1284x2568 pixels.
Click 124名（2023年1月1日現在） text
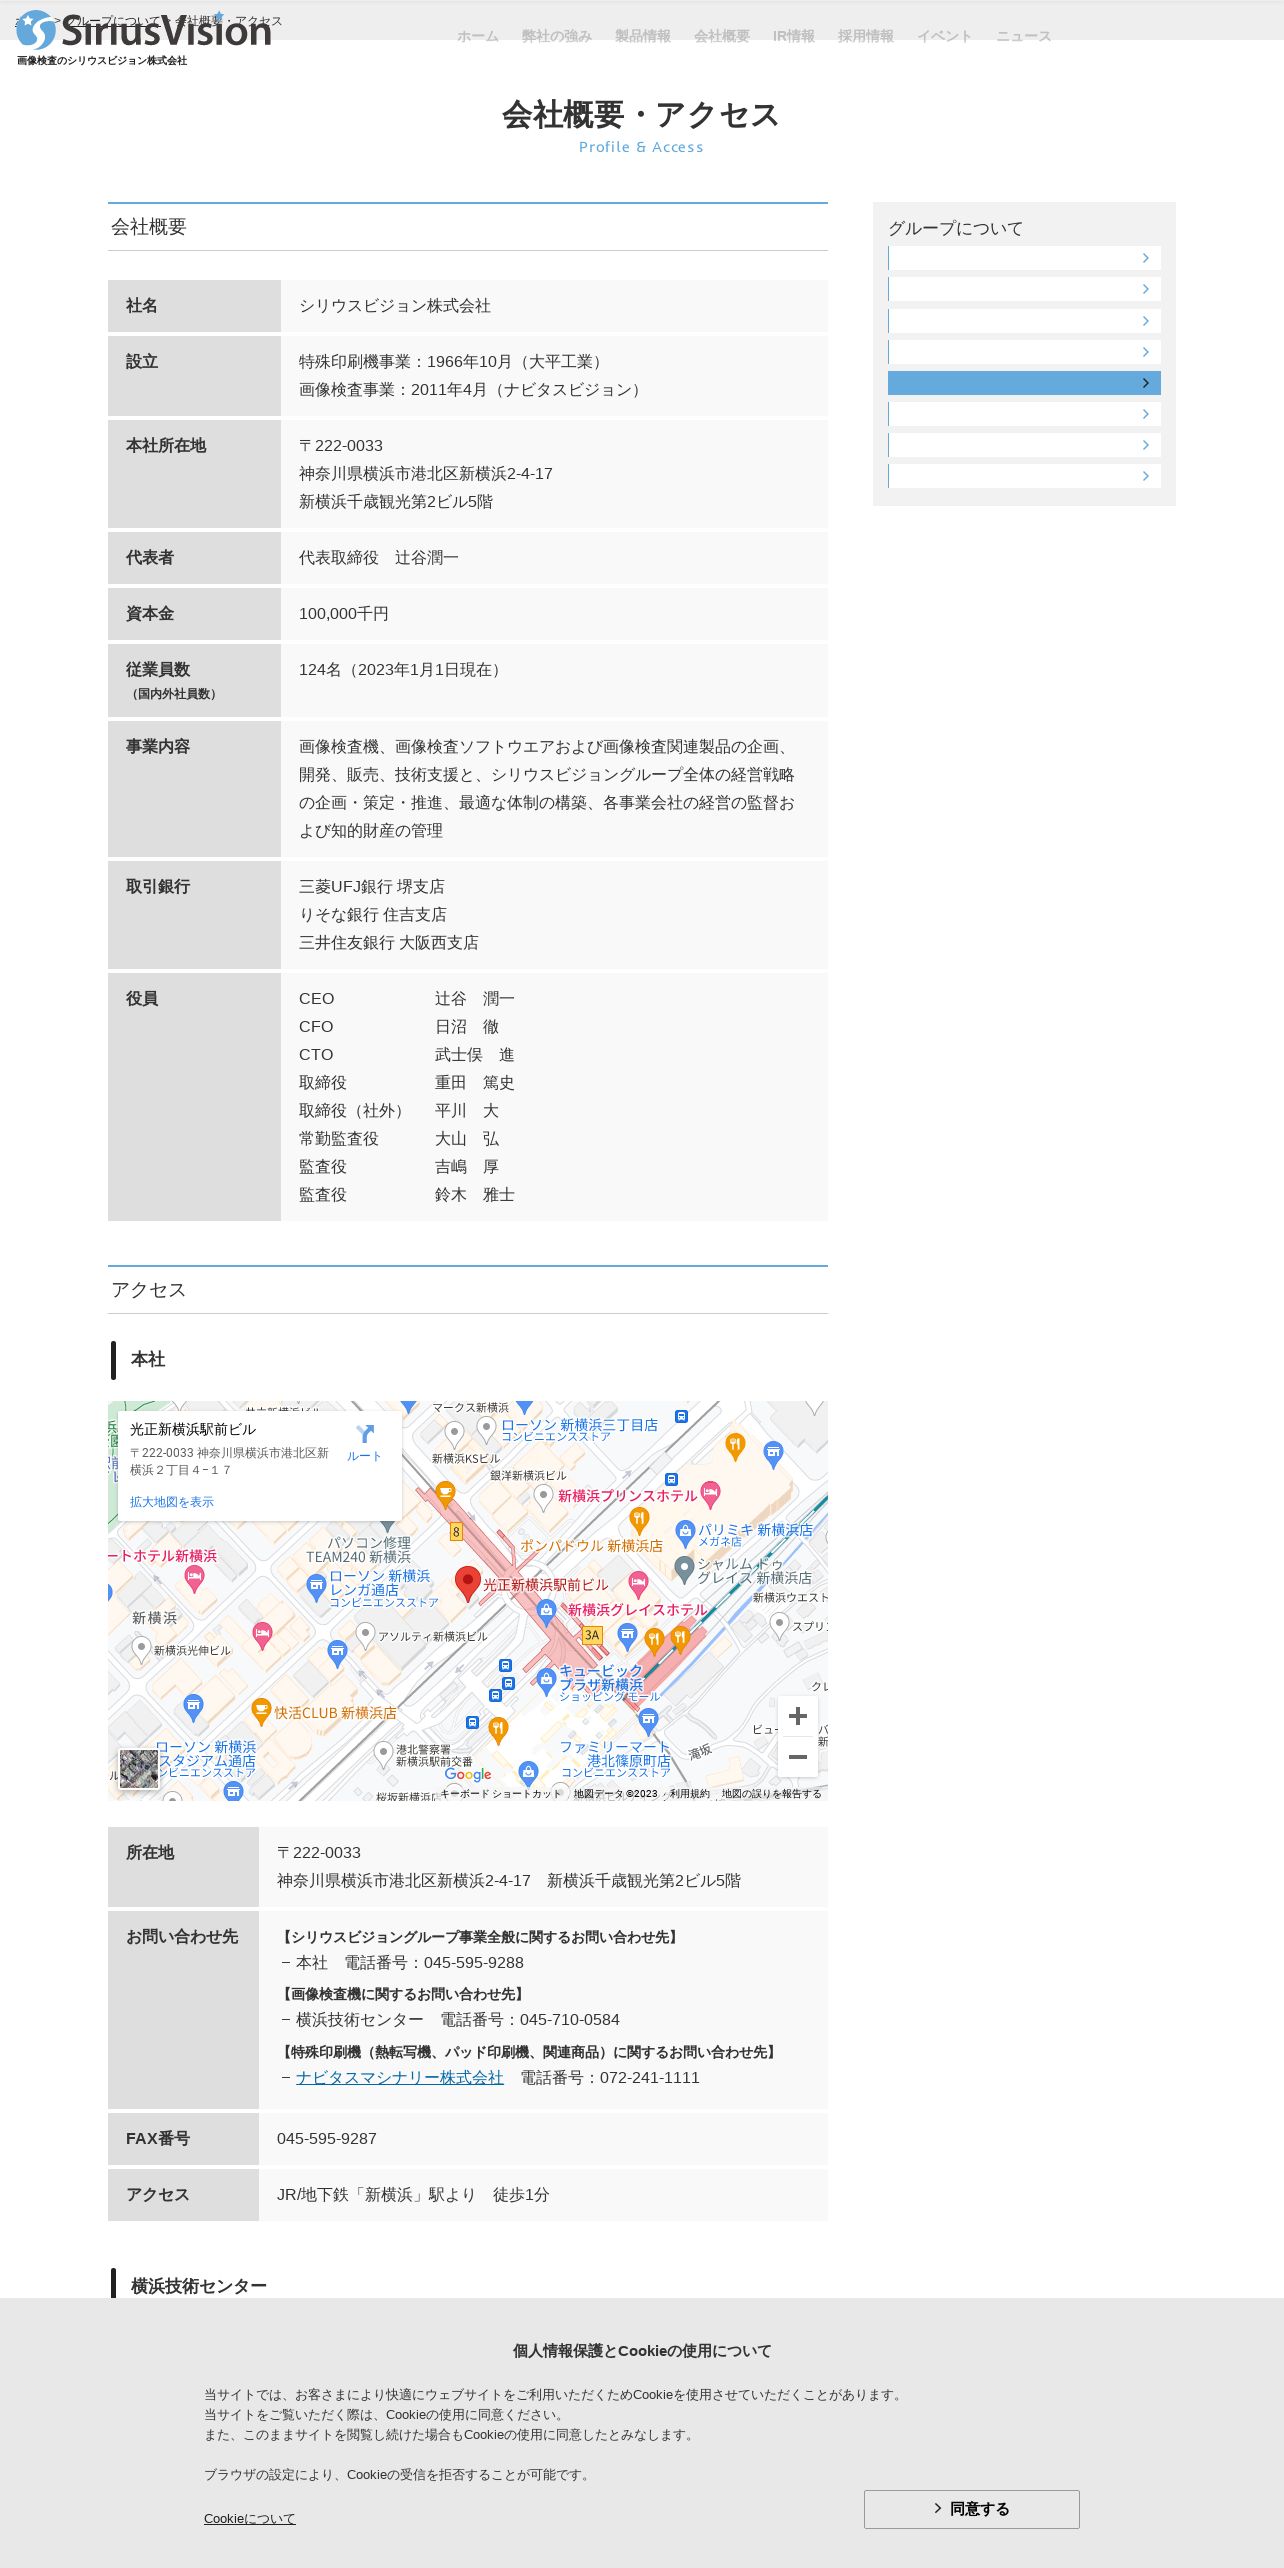[403, 669]
